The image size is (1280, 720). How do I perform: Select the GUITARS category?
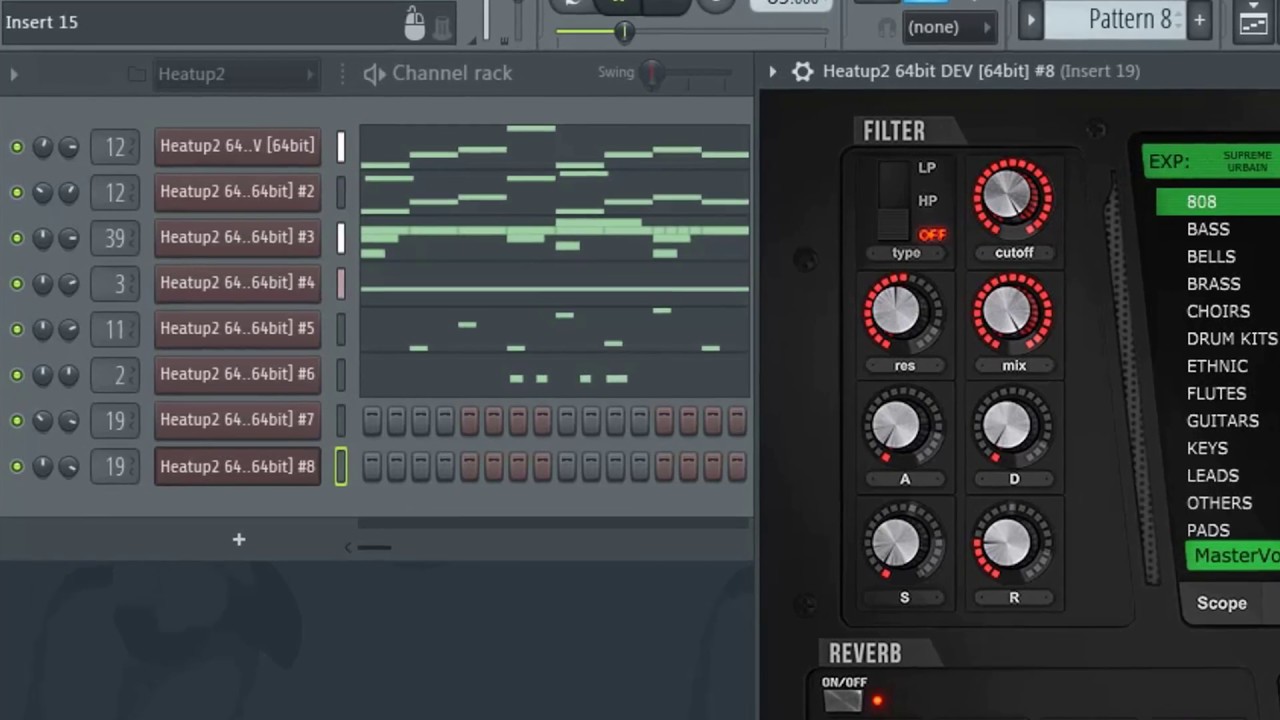pyautogui.click(x=1222, y=421)
